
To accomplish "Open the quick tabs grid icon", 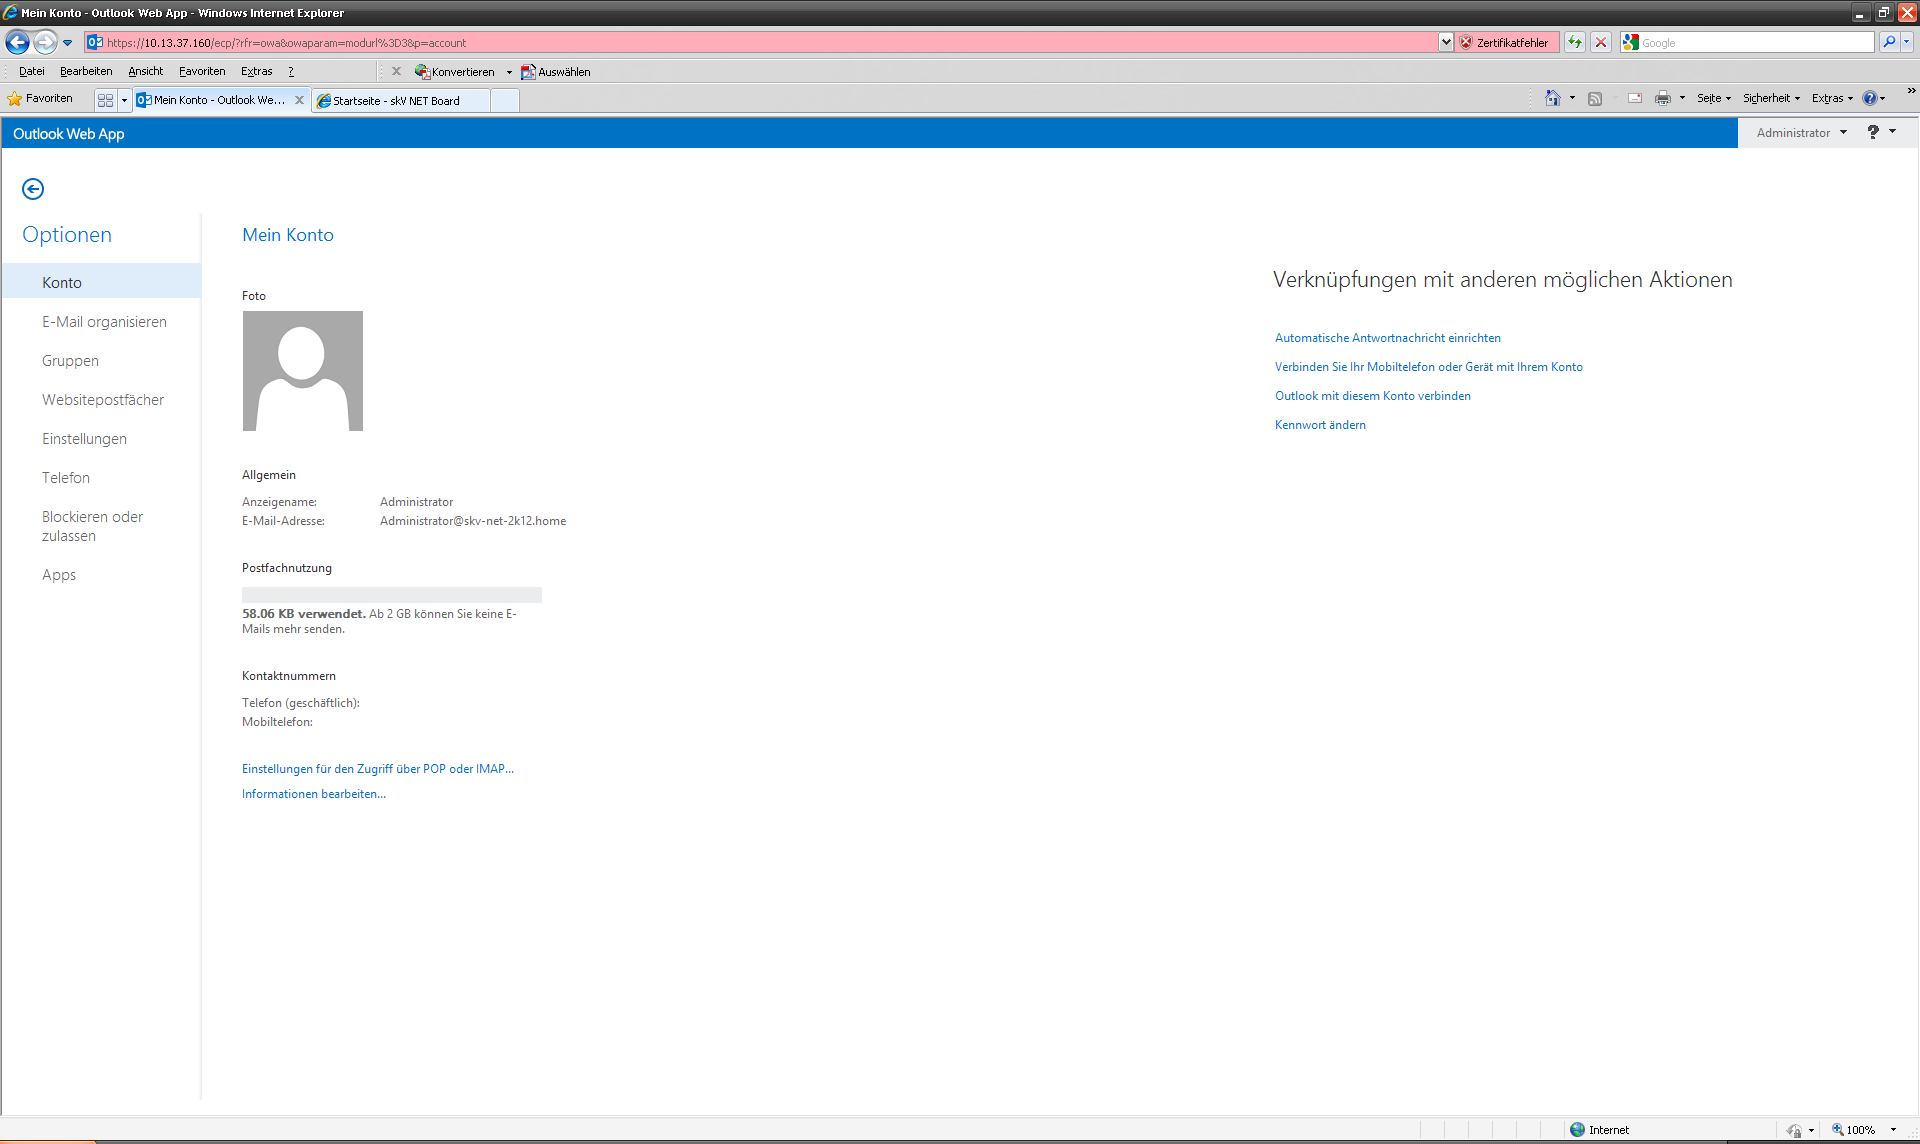I will (105, 100).
